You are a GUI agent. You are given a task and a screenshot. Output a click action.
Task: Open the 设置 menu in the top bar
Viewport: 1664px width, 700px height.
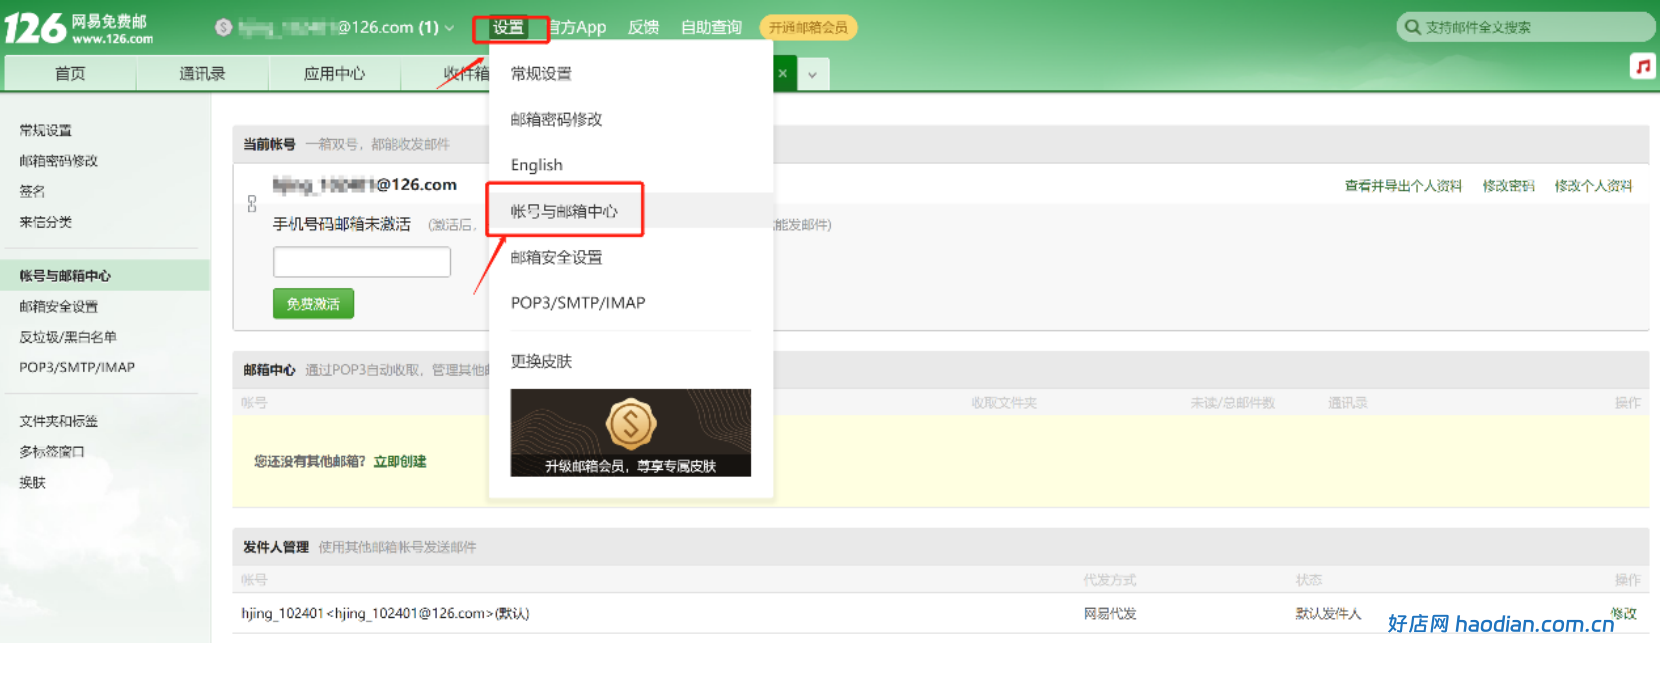[509, 27]
